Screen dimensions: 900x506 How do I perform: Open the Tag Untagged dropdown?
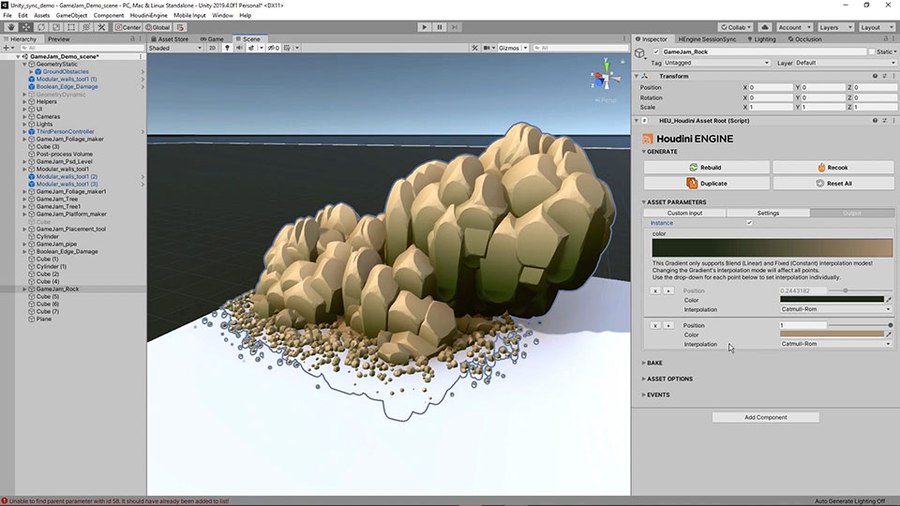tap(716, 63)
